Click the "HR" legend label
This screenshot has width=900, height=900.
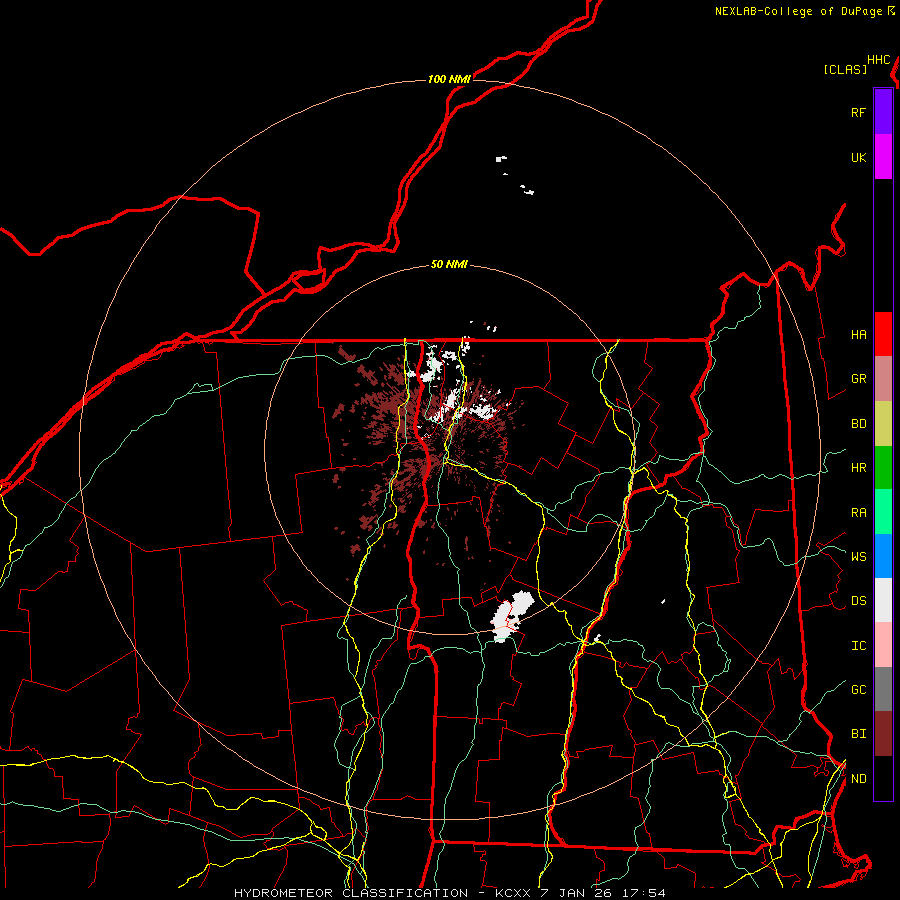[x=858, y=468]
